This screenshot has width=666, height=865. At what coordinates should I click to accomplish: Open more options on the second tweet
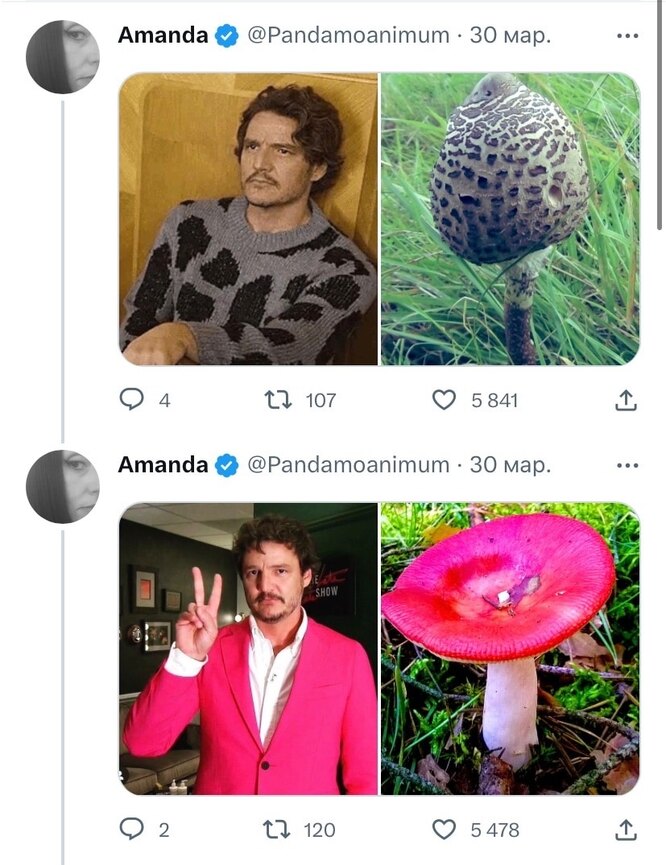pos(627,465)
